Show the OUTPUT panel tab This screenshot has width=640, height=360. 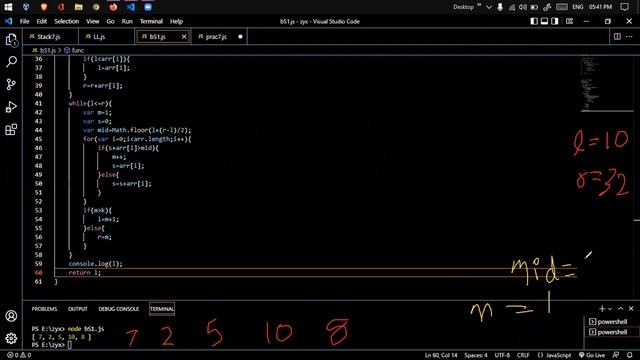tap(78, 309)
